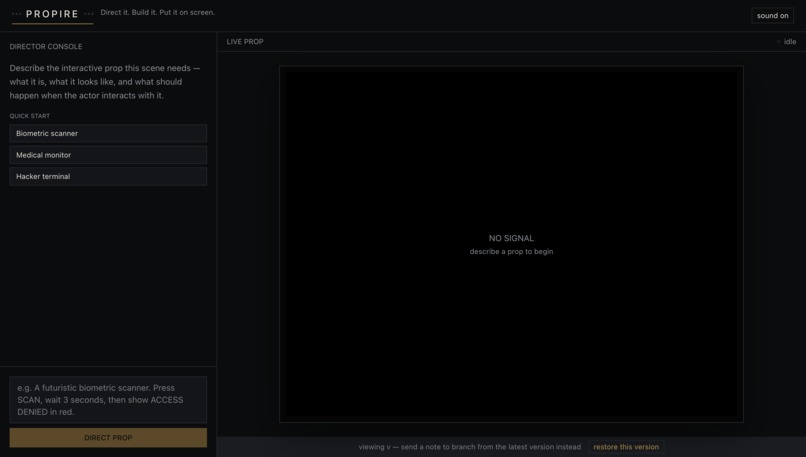This screenshot has width=806, height=457.
Task: Click the DIRECT PROP button
Action: (108, 437)
